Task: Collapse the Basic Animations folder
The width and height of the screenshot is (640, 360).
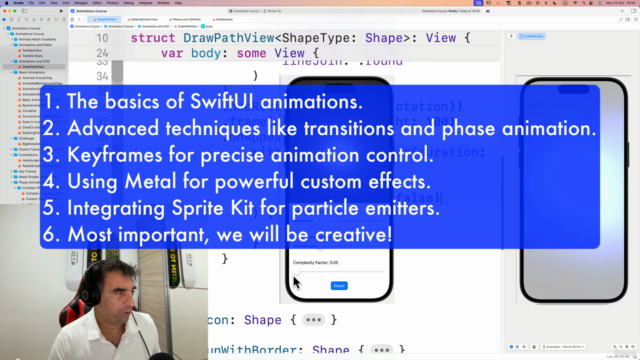Action: 12,72
